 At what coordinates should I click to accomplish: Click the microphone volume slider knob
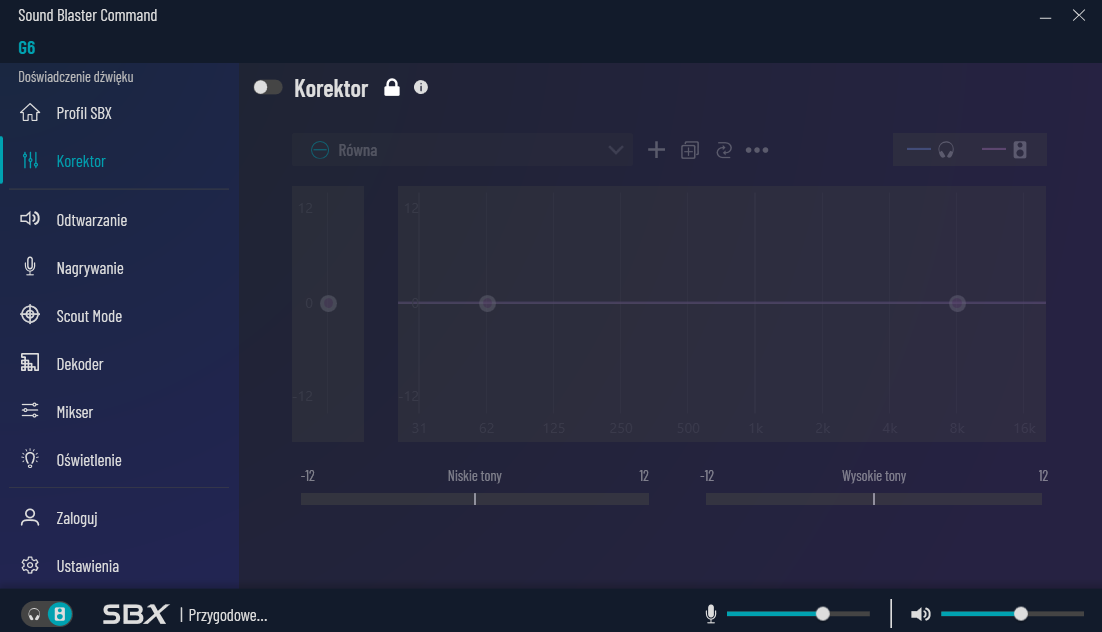pyautogui.click(x=822, y=614)
